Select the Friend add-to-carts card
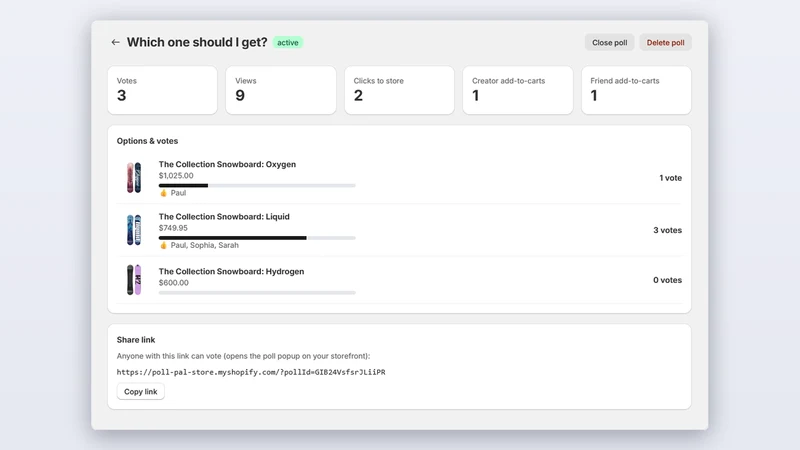 click(636, 90)
